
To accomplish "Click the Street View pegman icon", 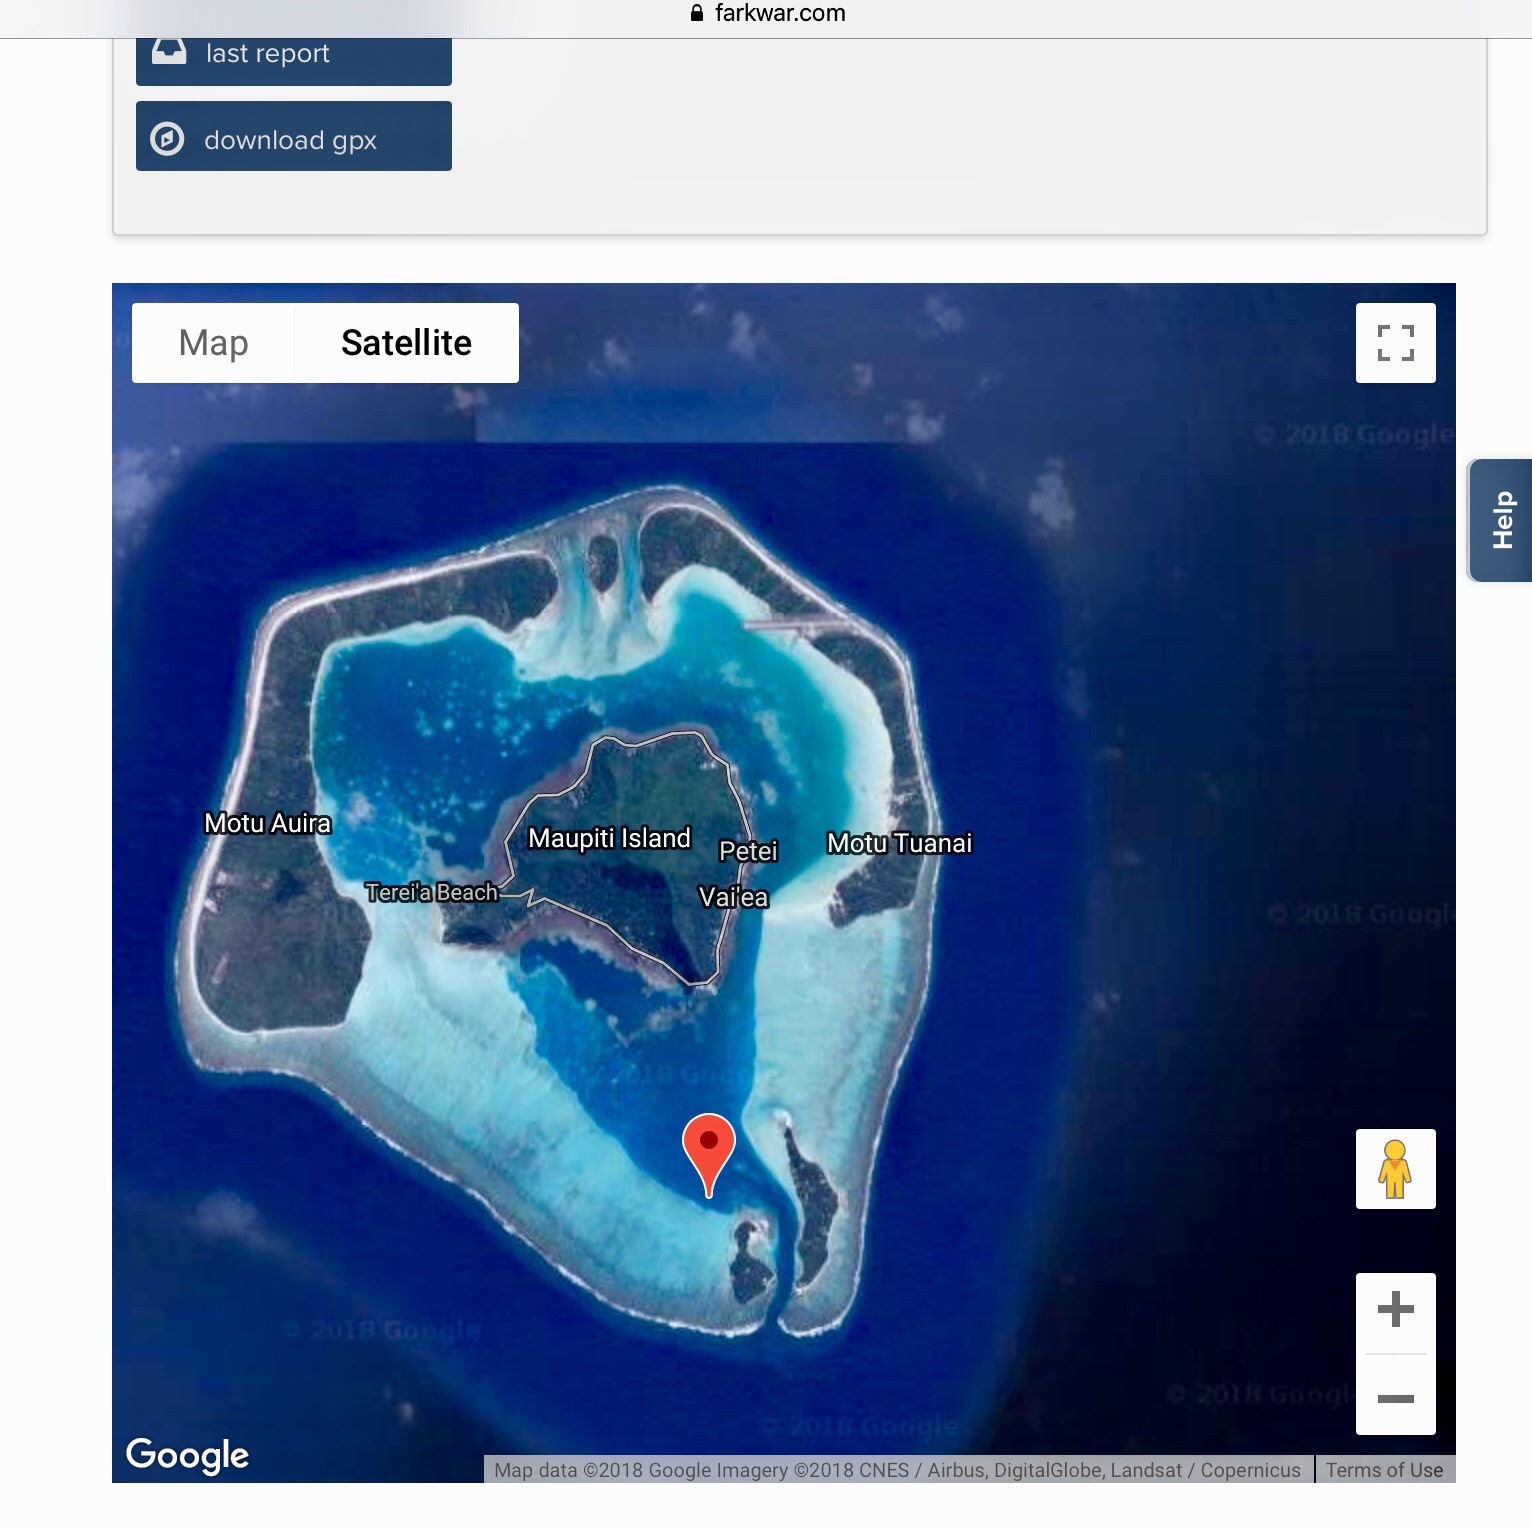I will pyautogui.click(x=1395, y=1169).
